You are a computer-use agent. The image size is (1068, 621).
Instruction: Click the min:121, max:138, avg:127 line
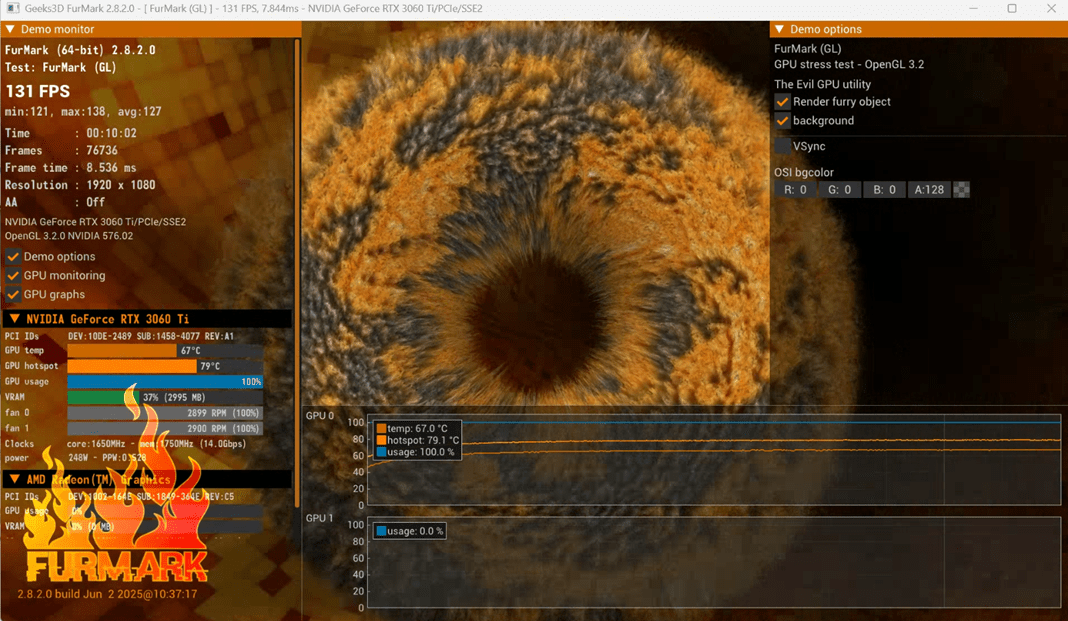(83, 112)
